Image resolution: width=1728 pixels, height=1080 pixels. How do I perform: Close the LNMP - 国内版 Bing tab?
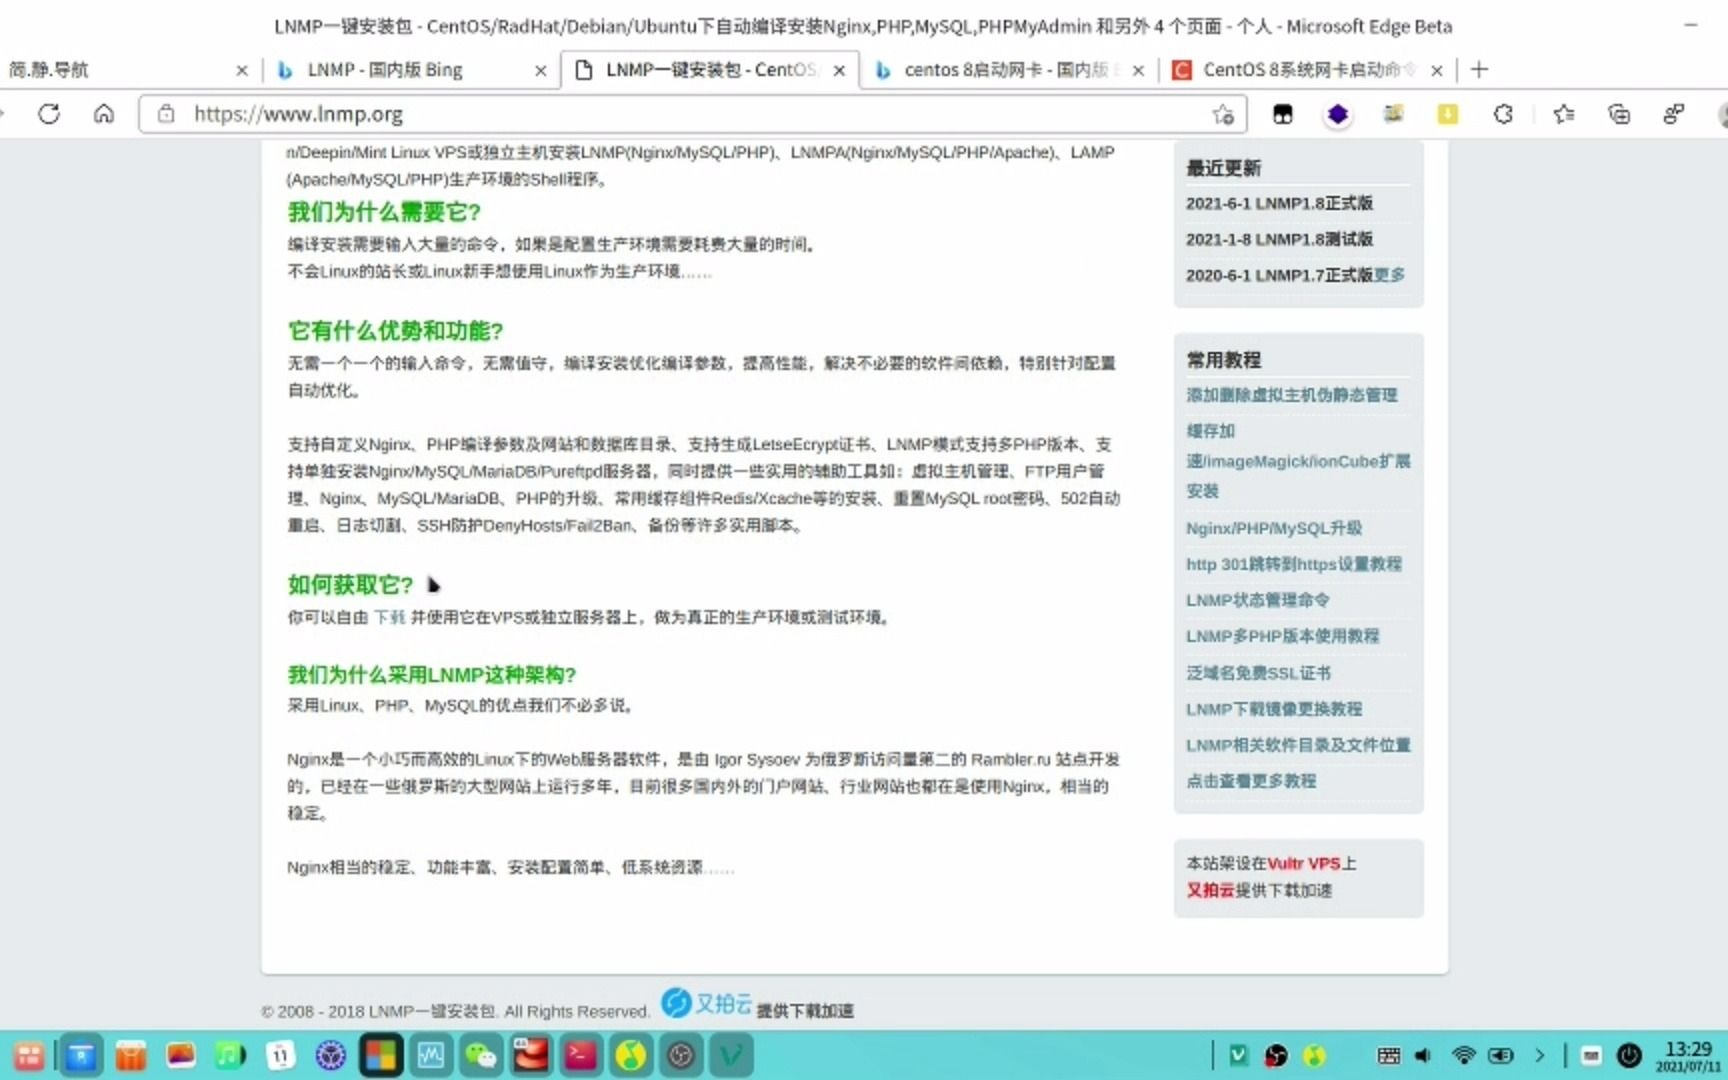click(x=541, y=70)
